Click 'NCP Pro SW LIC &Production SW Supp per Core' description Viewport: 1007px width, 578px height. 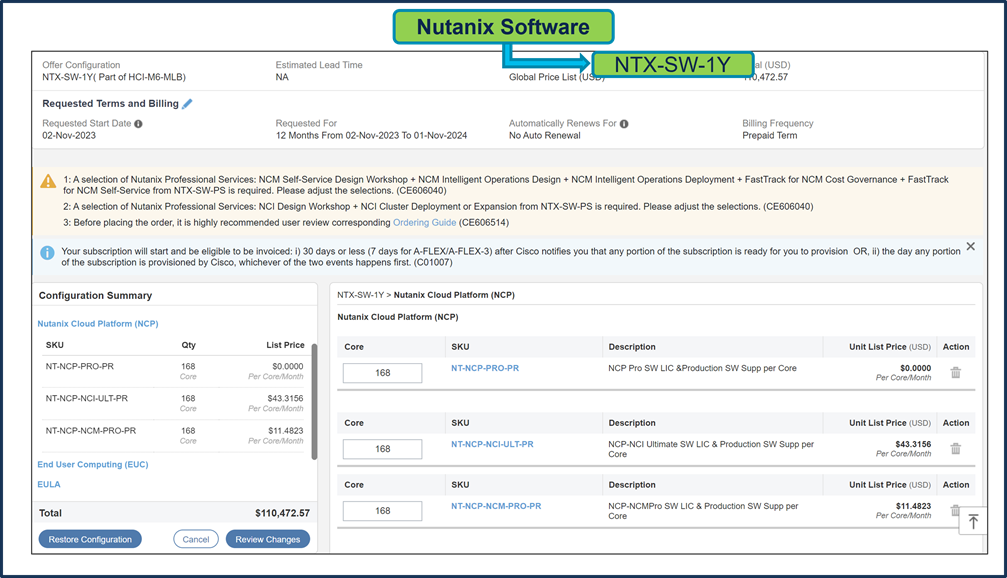[702, 368]
